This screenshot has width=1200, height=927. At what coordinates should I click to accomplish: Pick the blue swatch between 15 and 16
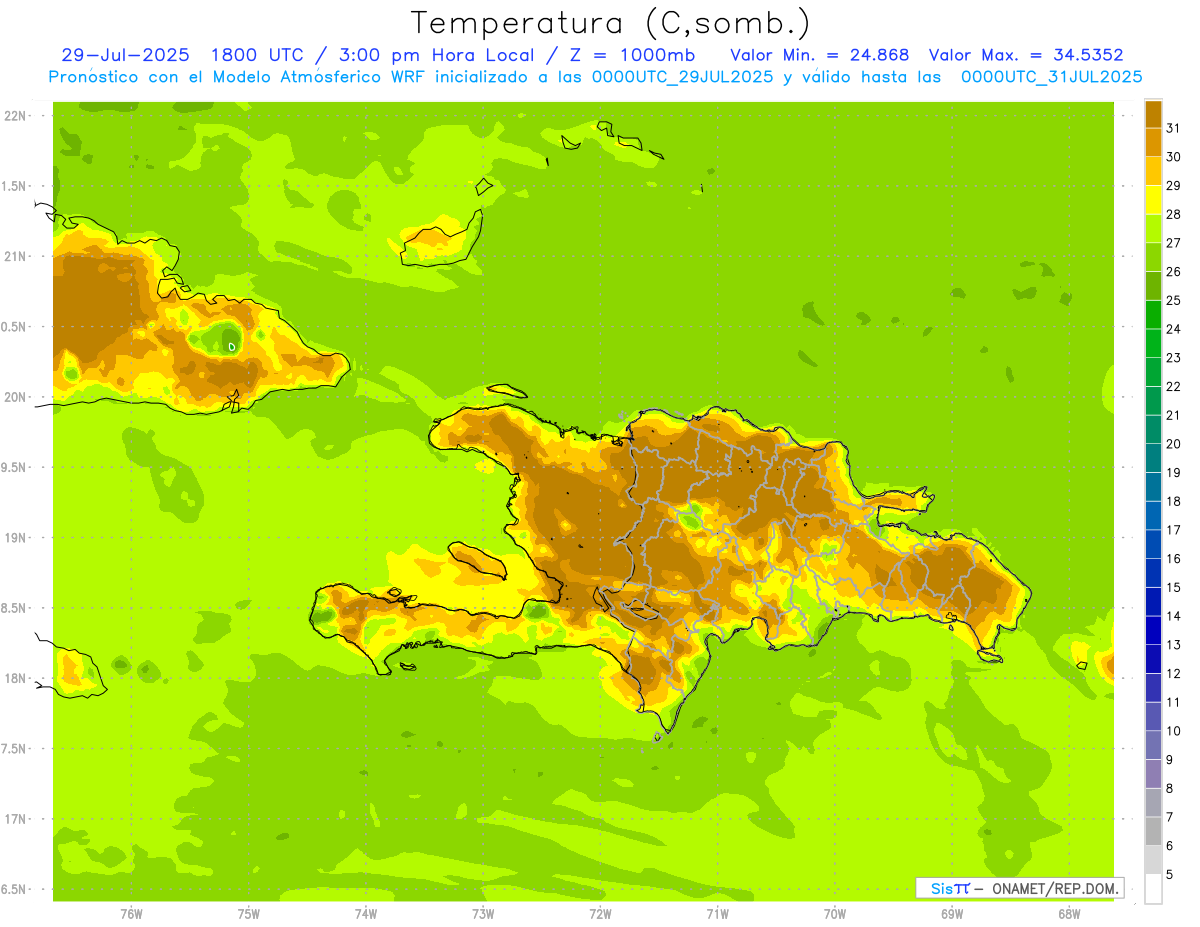point(1153,573)
